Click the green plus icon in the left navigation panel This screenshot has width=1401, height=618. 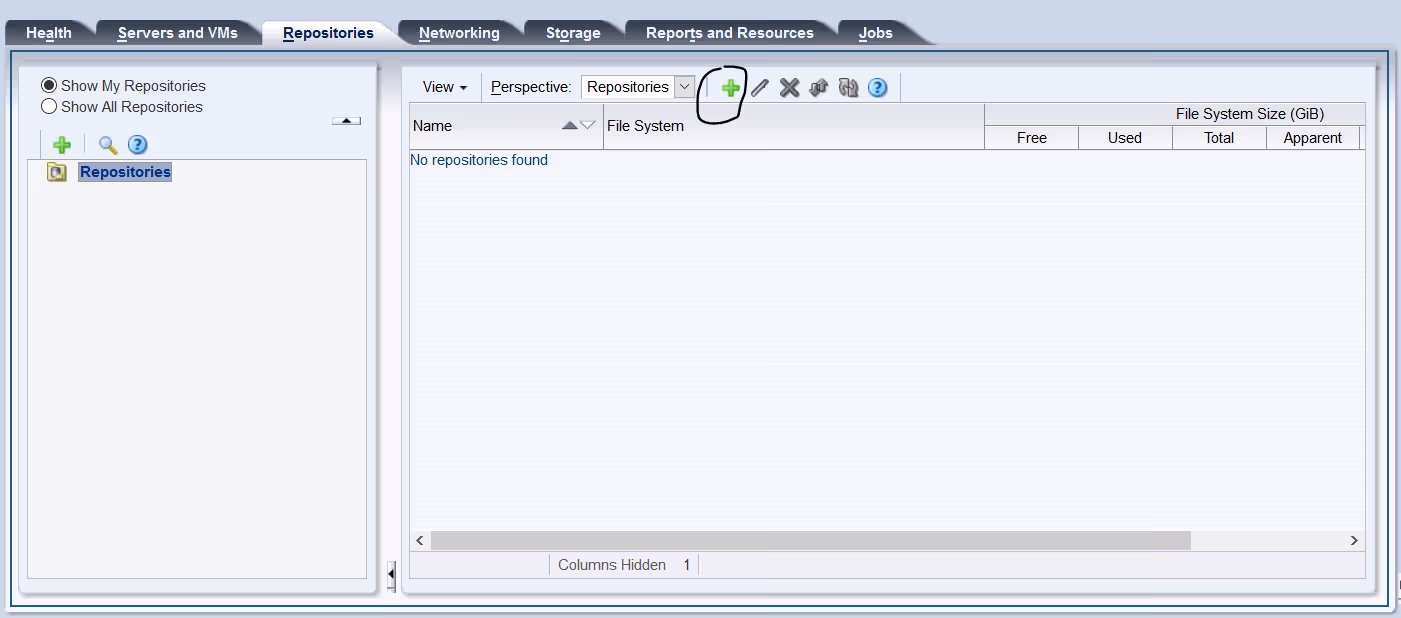point(62,145)
